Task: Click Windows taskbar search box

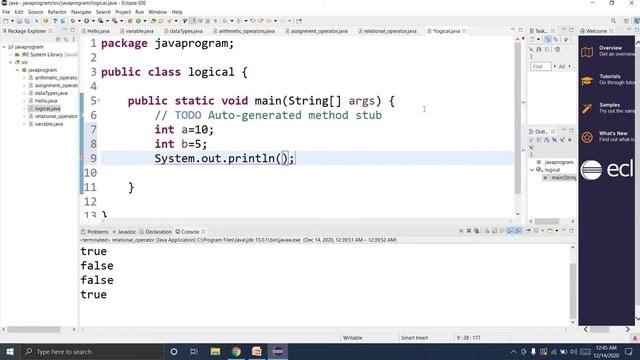Action: (92, 351)
